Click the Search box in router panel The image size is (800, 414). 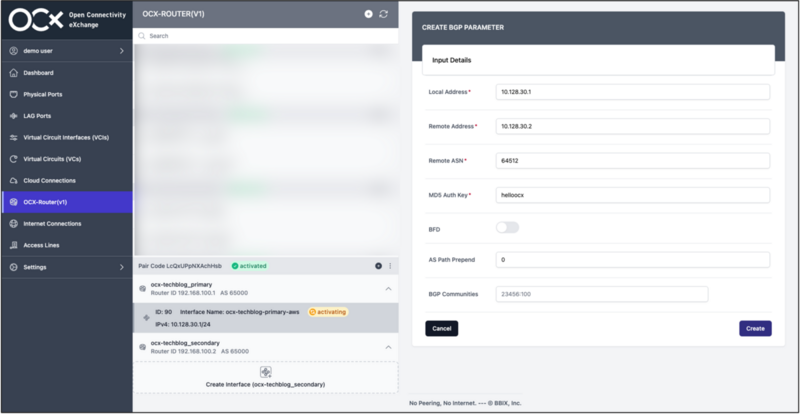[265, 36]
